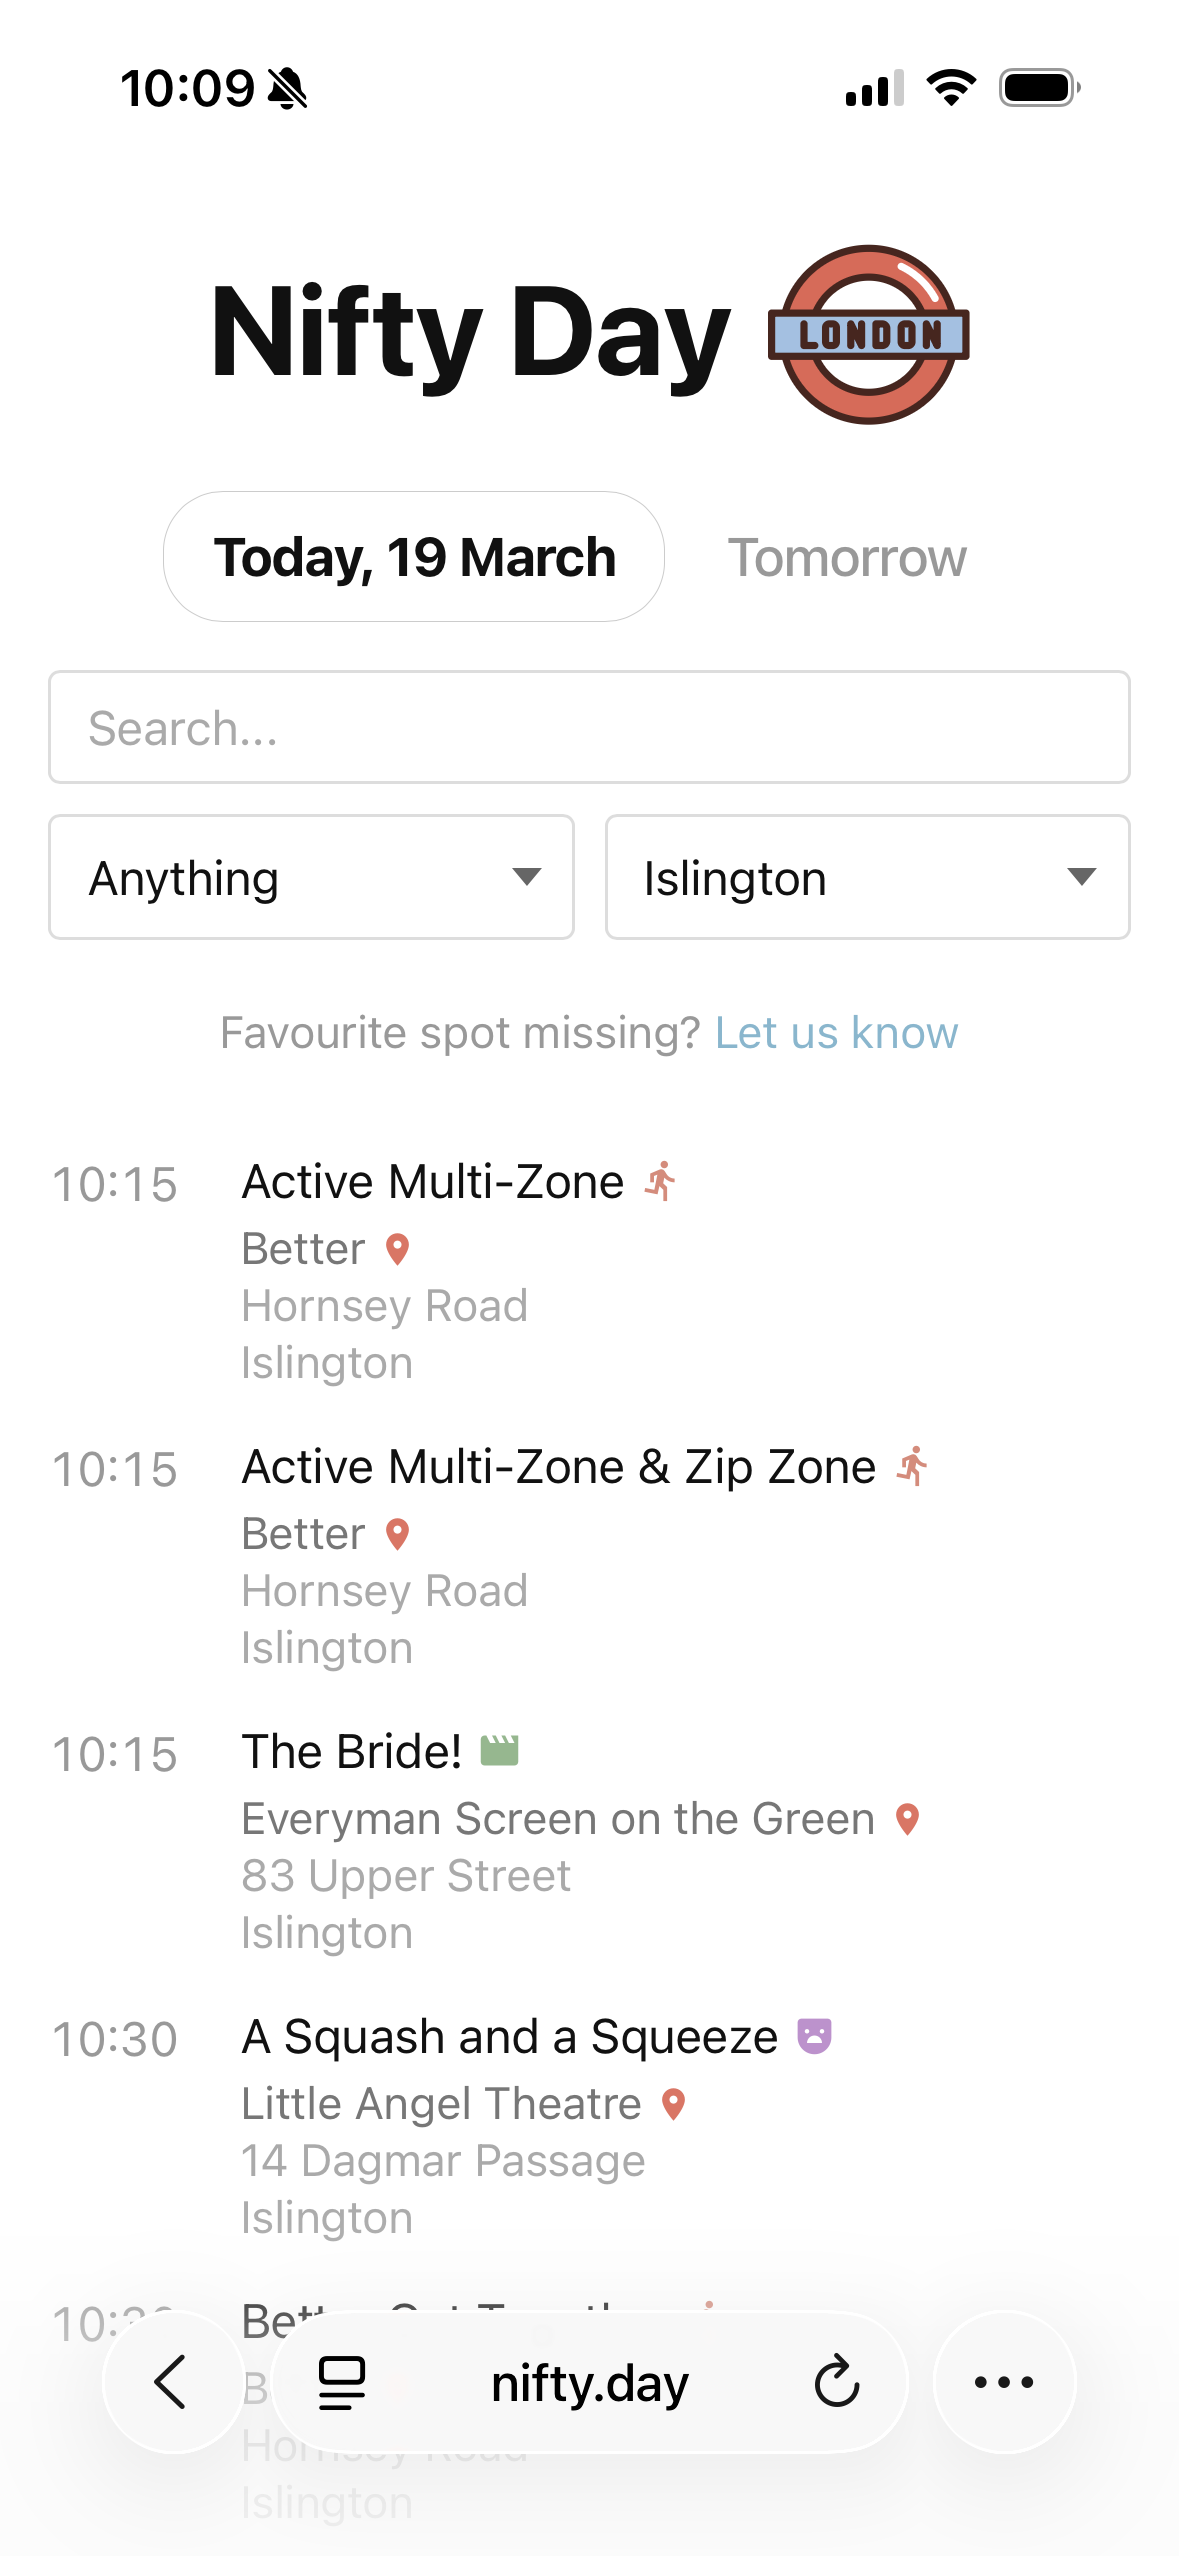Screen dimensions: 1179x2556
Task: Tap the theatre mask icon next to A Squash and a Squeeze
Action: pyautogui.click(x=814, y=2036)
